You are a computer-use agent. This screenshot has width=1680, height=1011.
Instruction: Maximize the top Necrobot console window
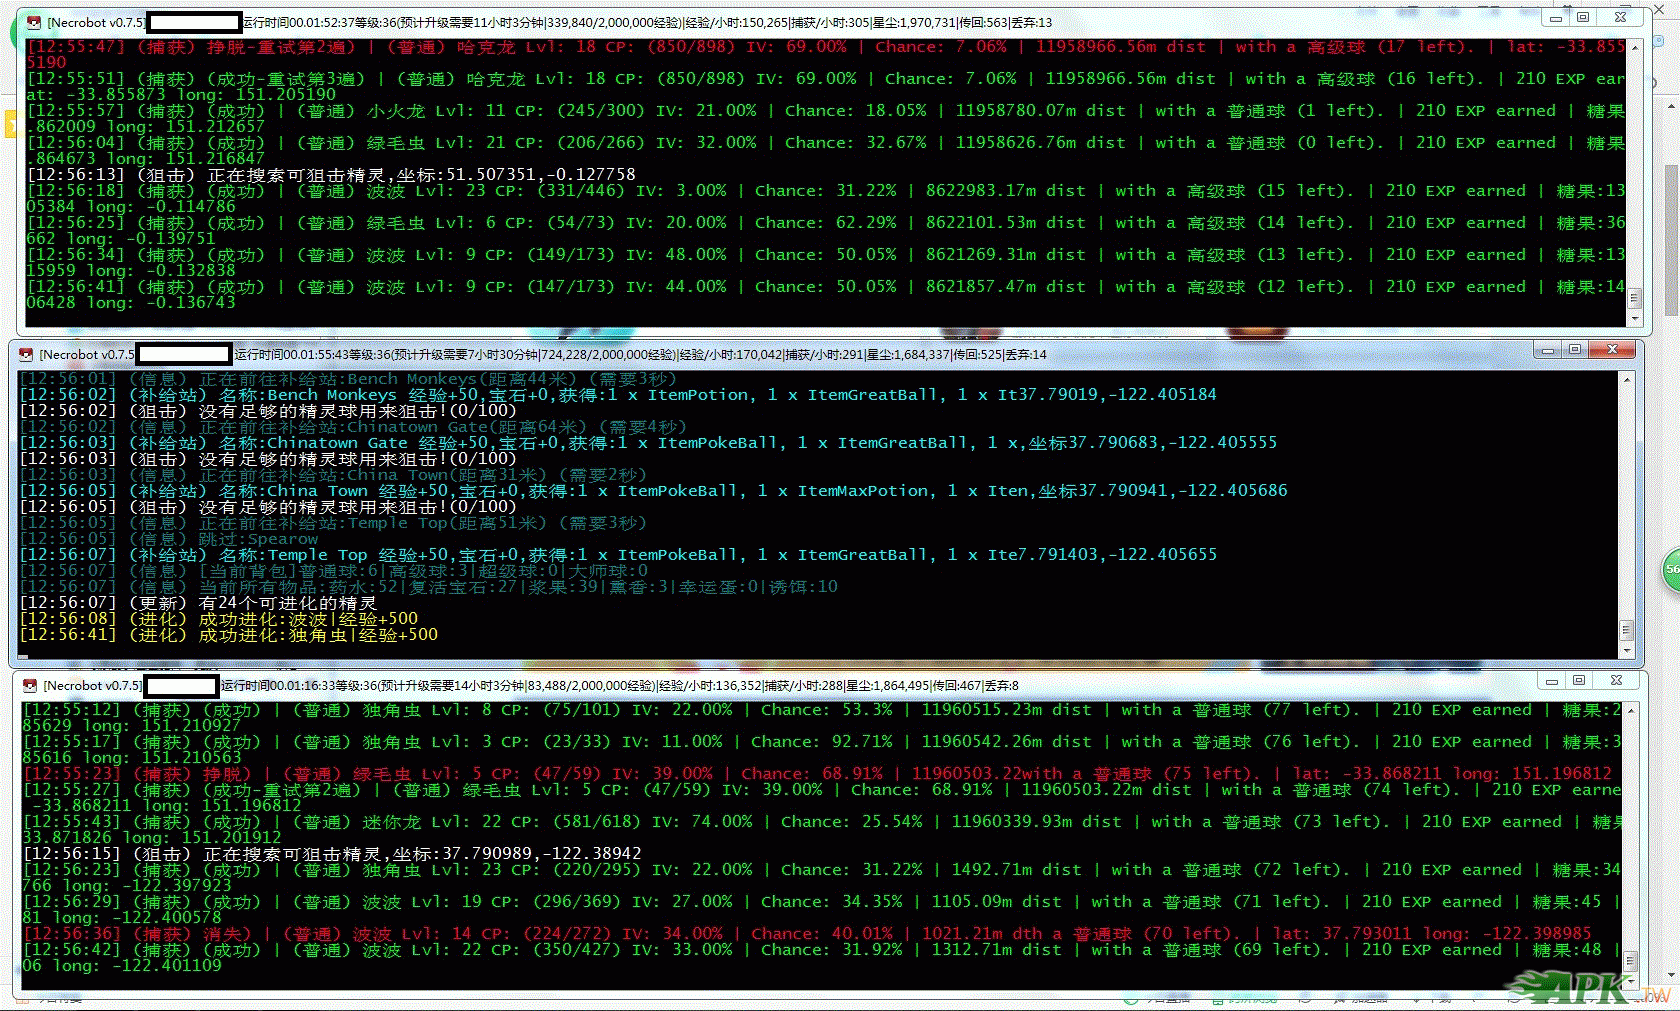(1583, 18)
